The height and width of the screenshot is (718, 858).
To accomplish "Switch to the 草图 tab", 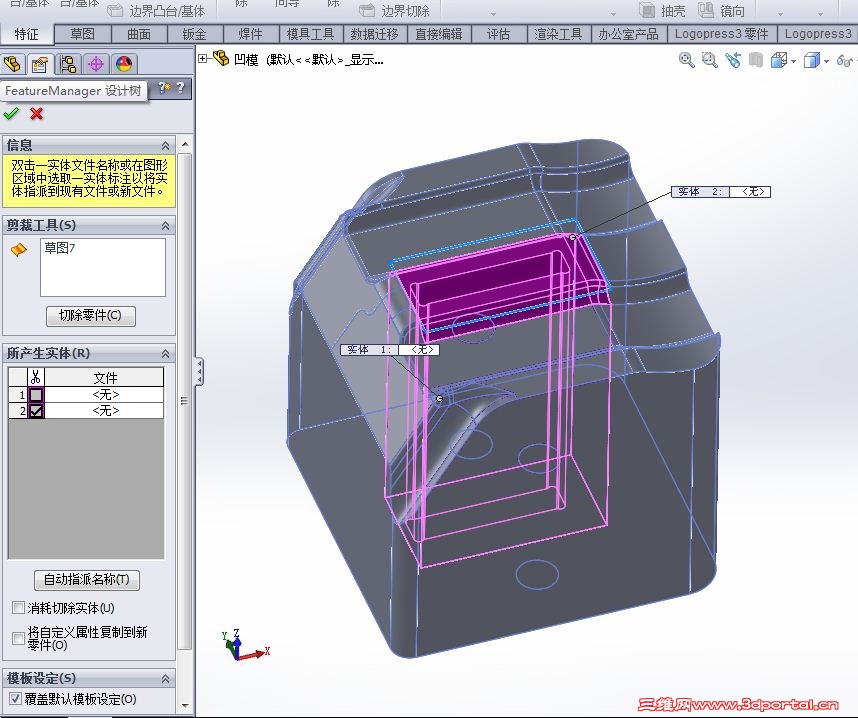I will tap(83, 34).
